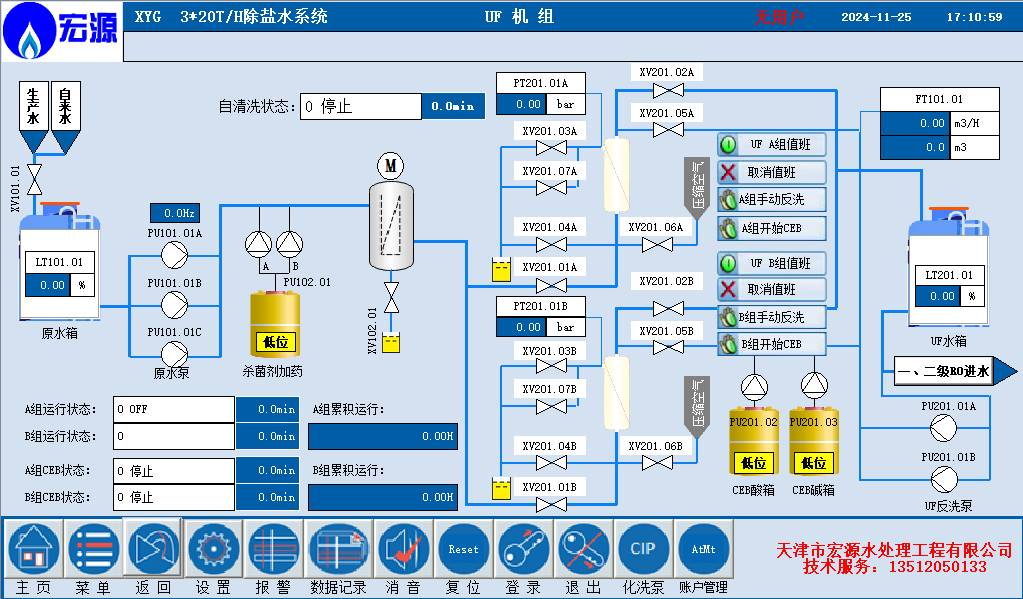This screenshot has height=599, width=1023.
Task: Click UF backwash pump PU201.01B
Action: [x=943, y=480]
